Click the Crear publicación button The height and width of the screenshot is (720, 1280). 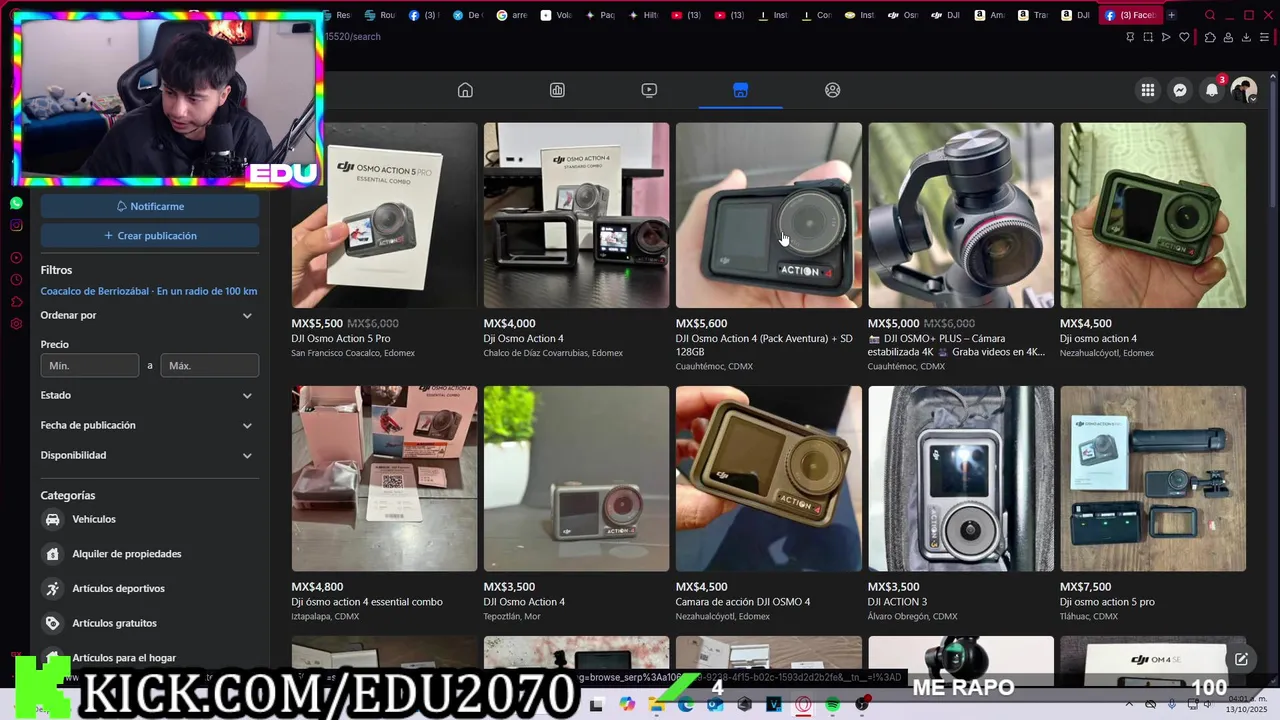pos(150,236)
